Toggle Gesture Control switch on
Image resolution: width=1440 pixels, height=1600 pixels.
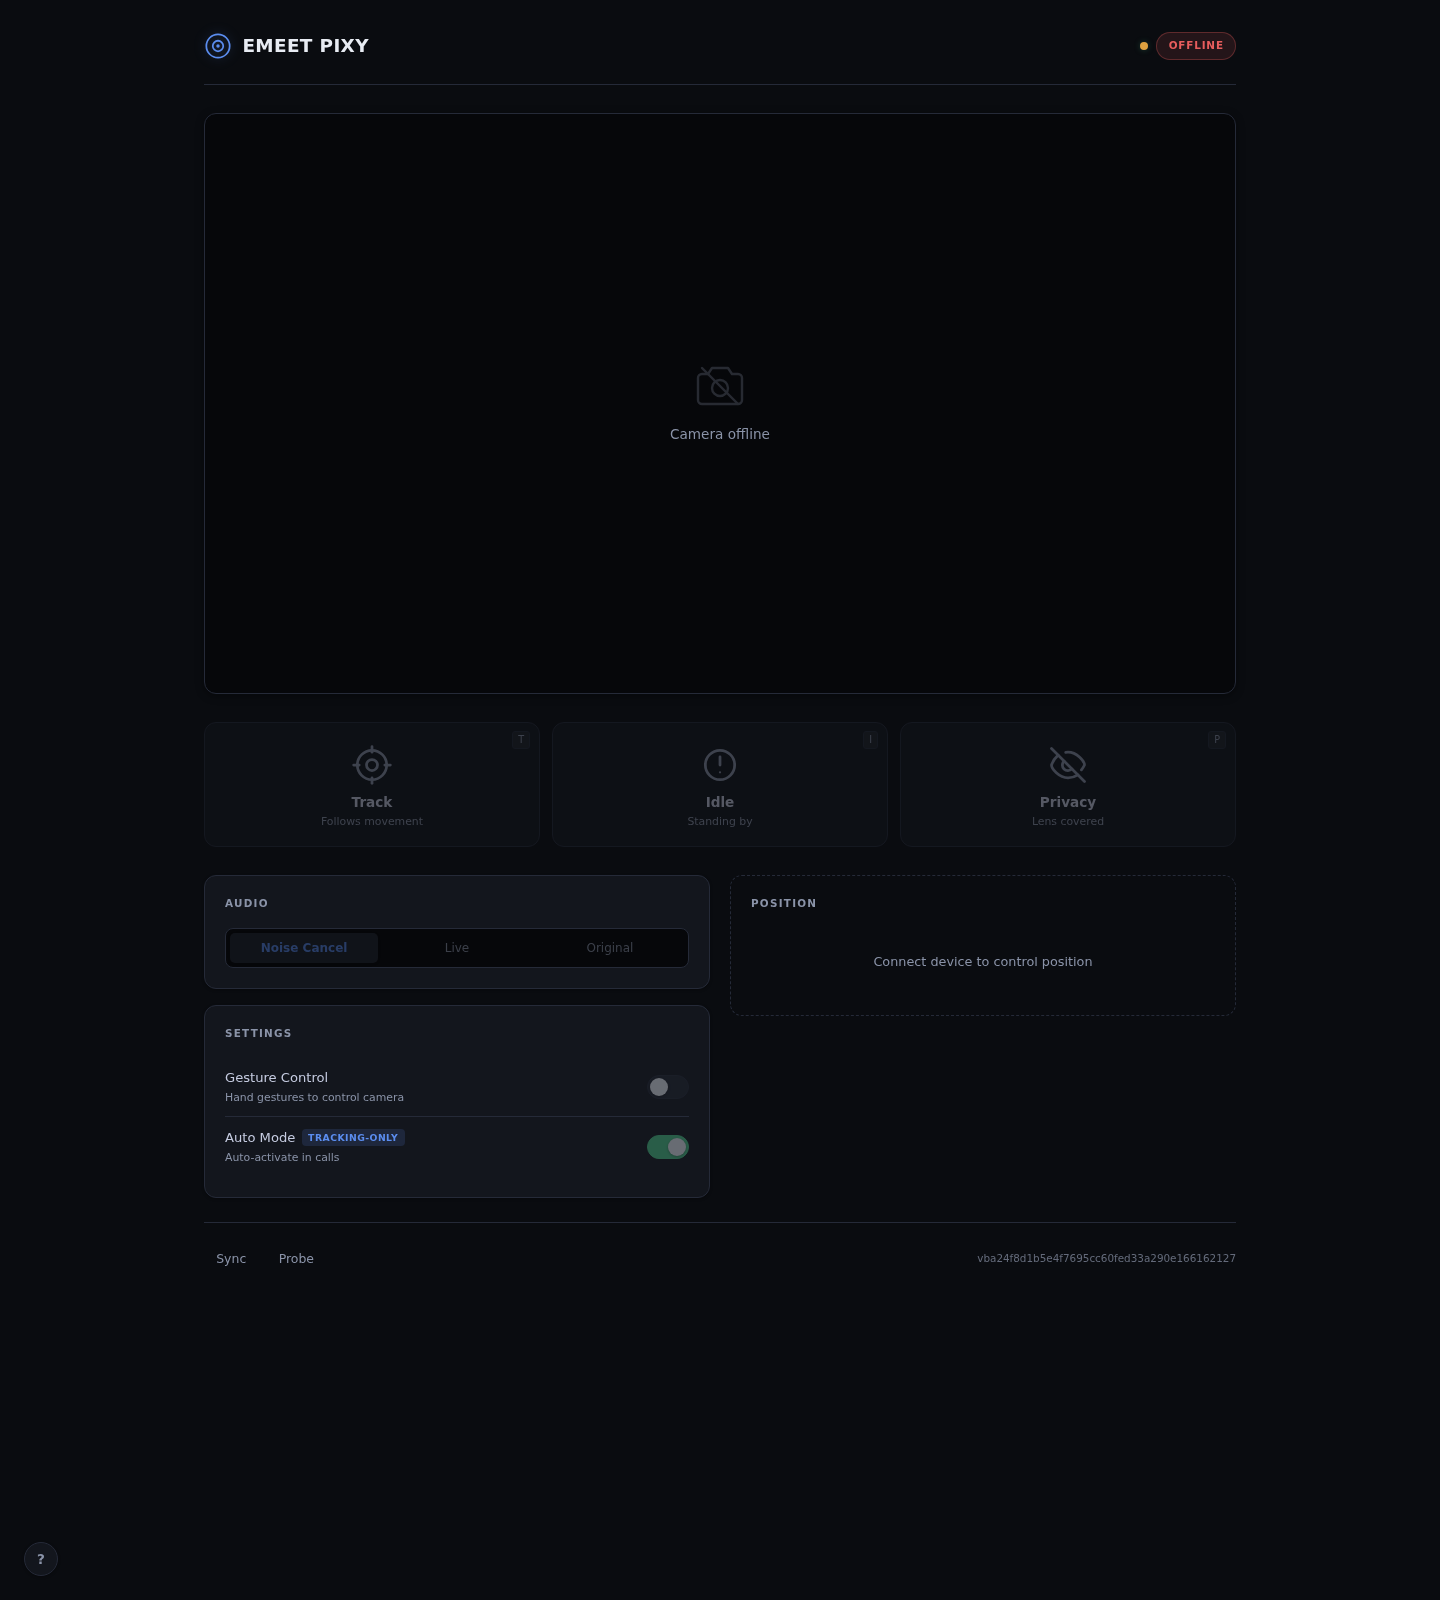click(x=668, y=1087)
